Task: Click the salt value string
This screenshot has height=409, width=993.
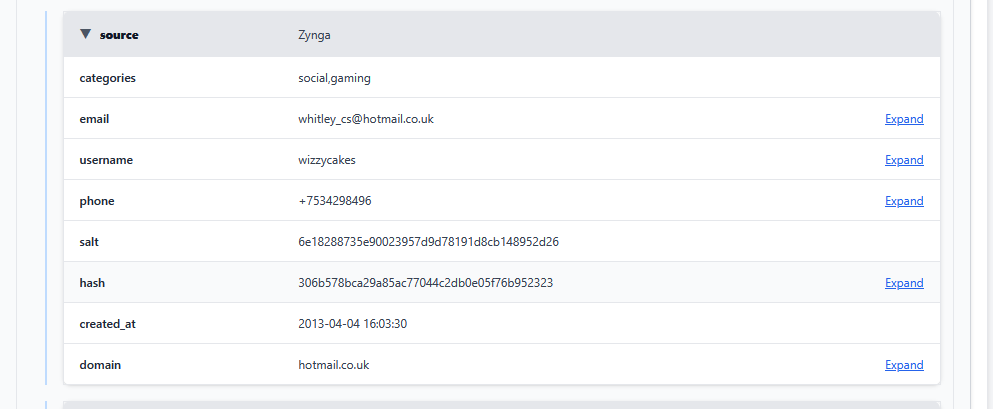Action: (428, 242)
